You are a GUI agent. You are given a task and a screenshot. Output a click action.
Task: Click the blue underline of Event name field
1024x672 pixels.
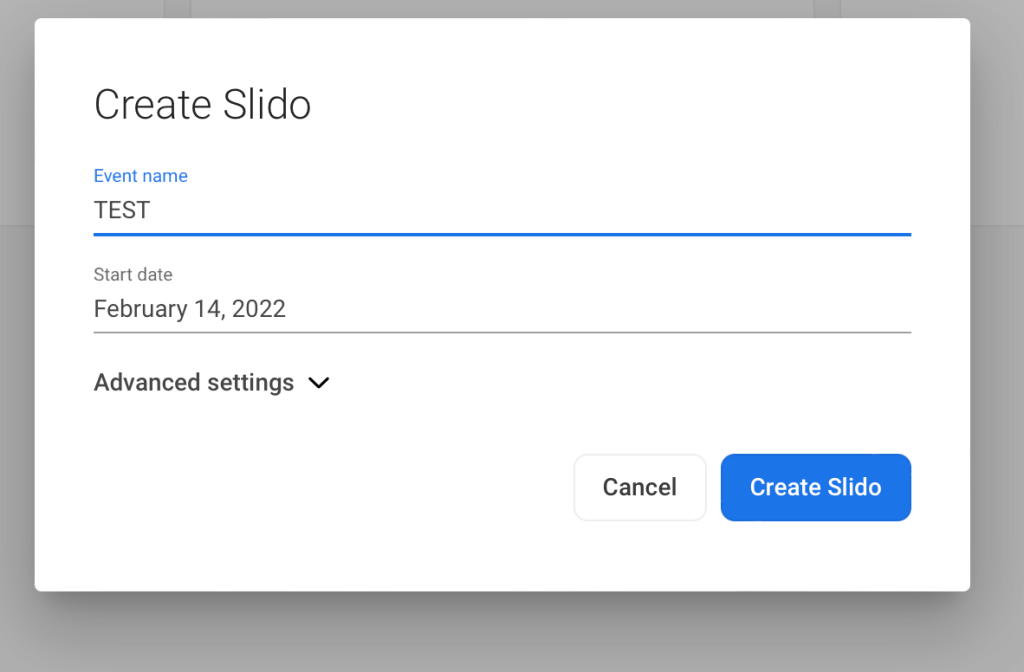coord(500,234)
